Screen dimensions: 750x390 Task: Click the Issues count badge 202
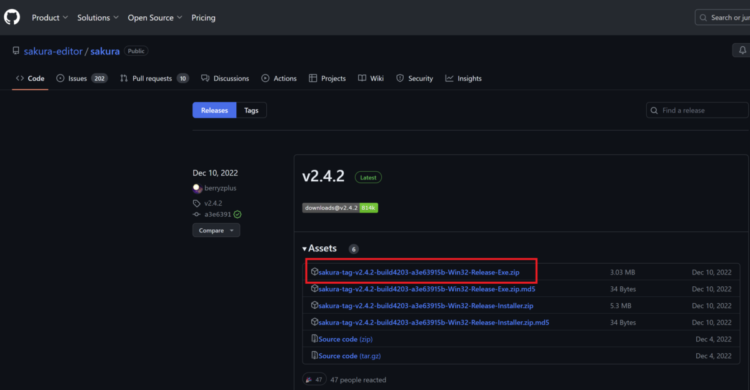pos(99,78)
